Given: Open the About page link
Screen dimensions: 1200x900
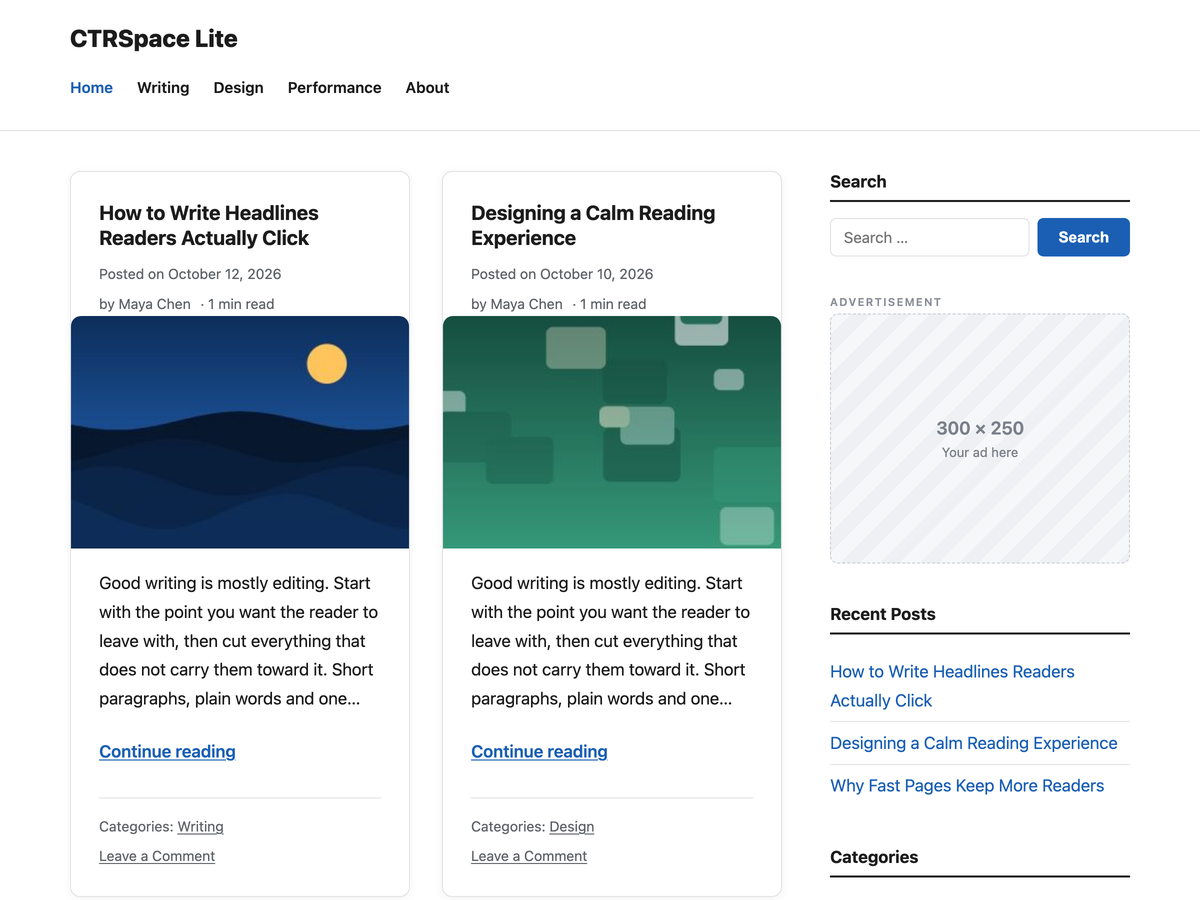Looking at the screenshot, I should coord(427,88).
